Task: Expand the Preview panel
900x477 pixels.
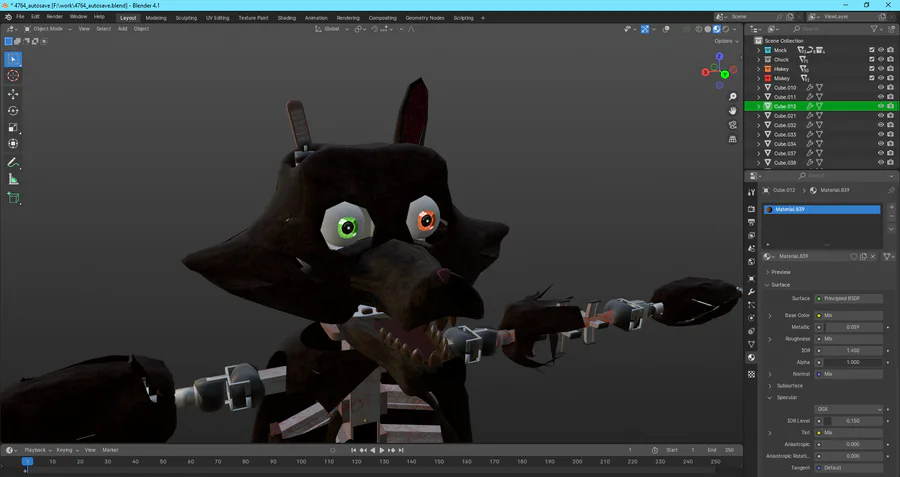Action: pyautogui.click(x=780, y=272)
